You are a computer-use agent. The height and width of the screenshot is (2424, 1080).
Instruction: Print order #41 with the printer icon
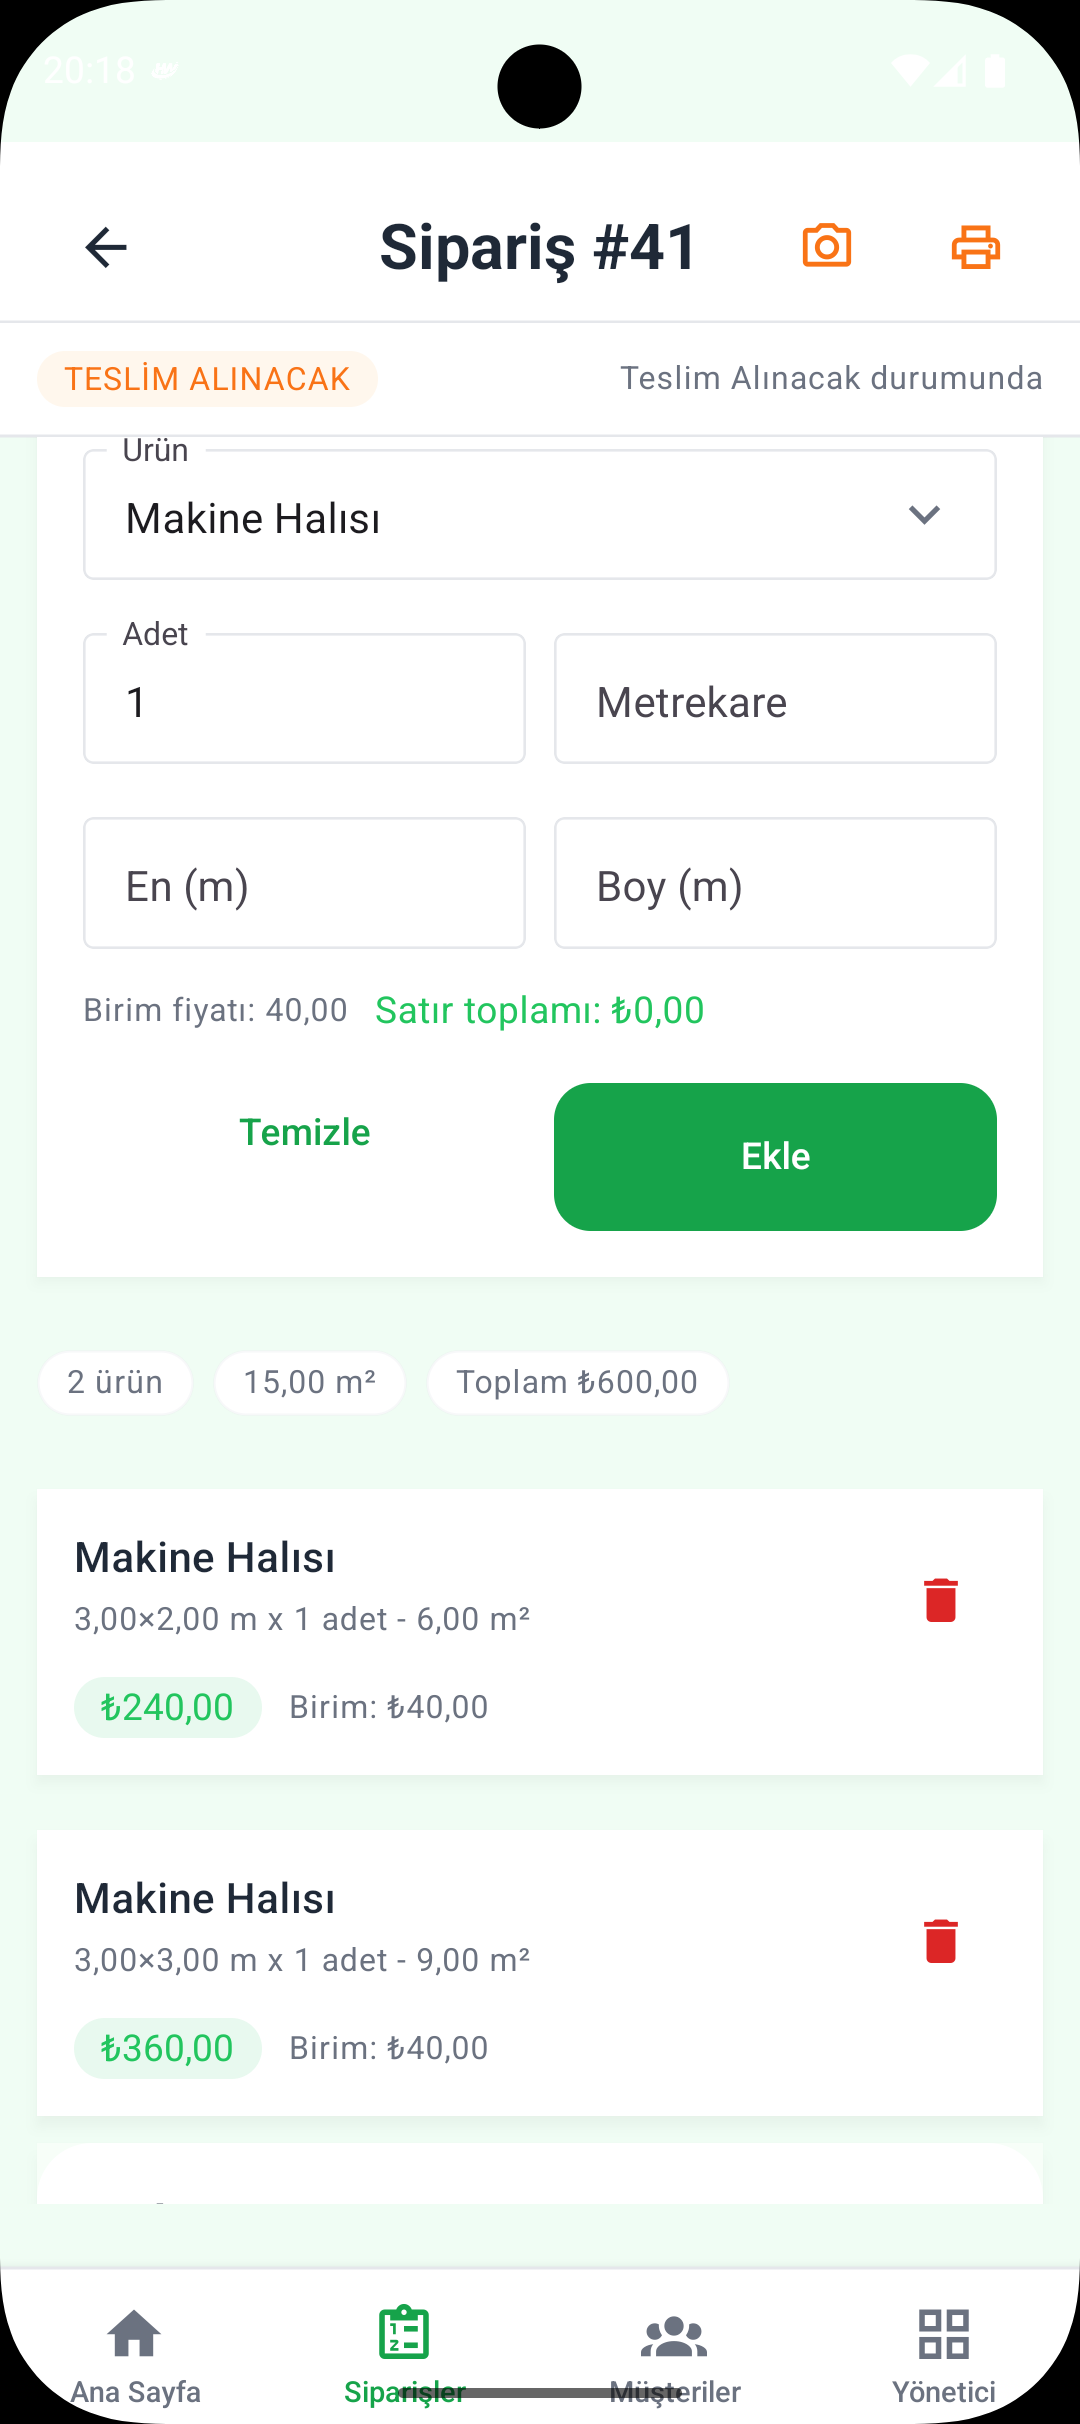click(975, 247)
